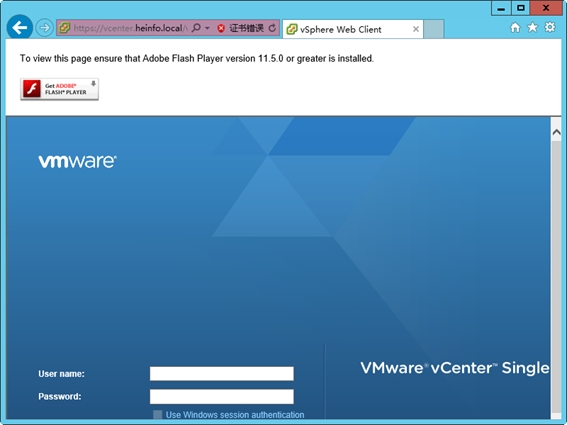Open the address bar dropdown arrow
567x425 pixels.
coord(207,28)
